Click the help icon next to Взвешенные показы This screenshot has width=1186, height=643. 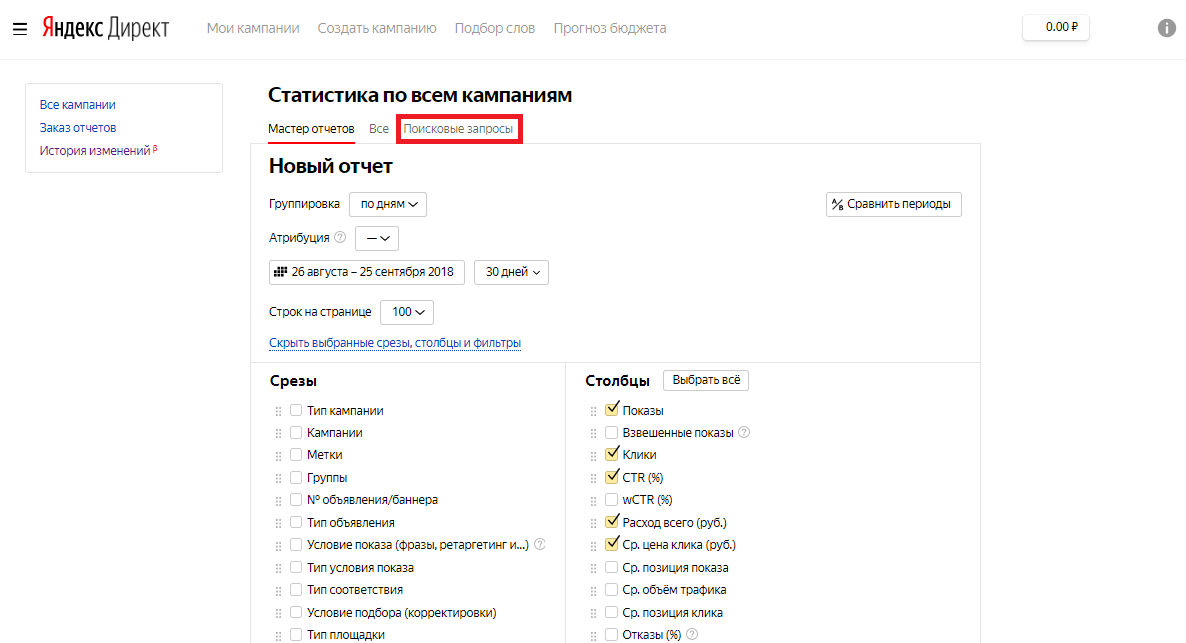tap(744, 433)
